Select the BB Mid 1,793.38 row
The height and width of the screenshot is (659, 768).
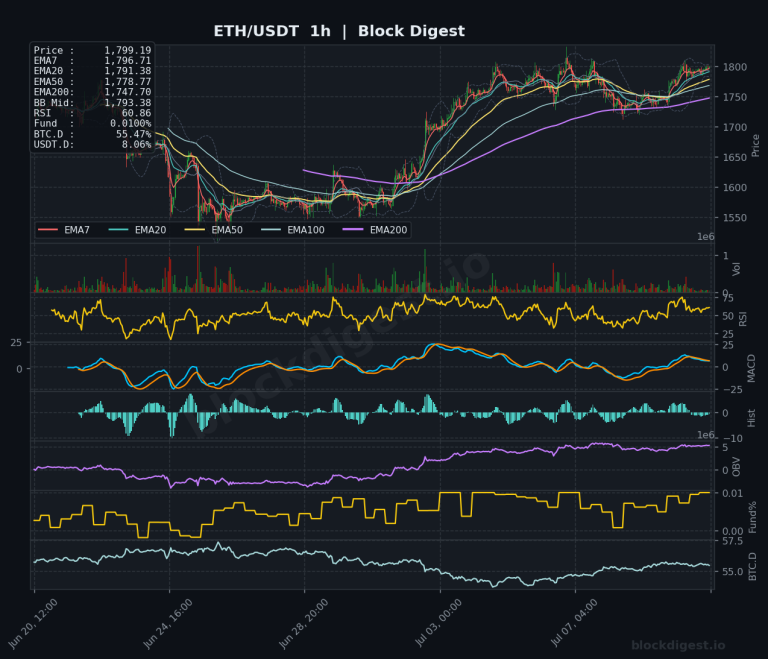click(93, 103)
